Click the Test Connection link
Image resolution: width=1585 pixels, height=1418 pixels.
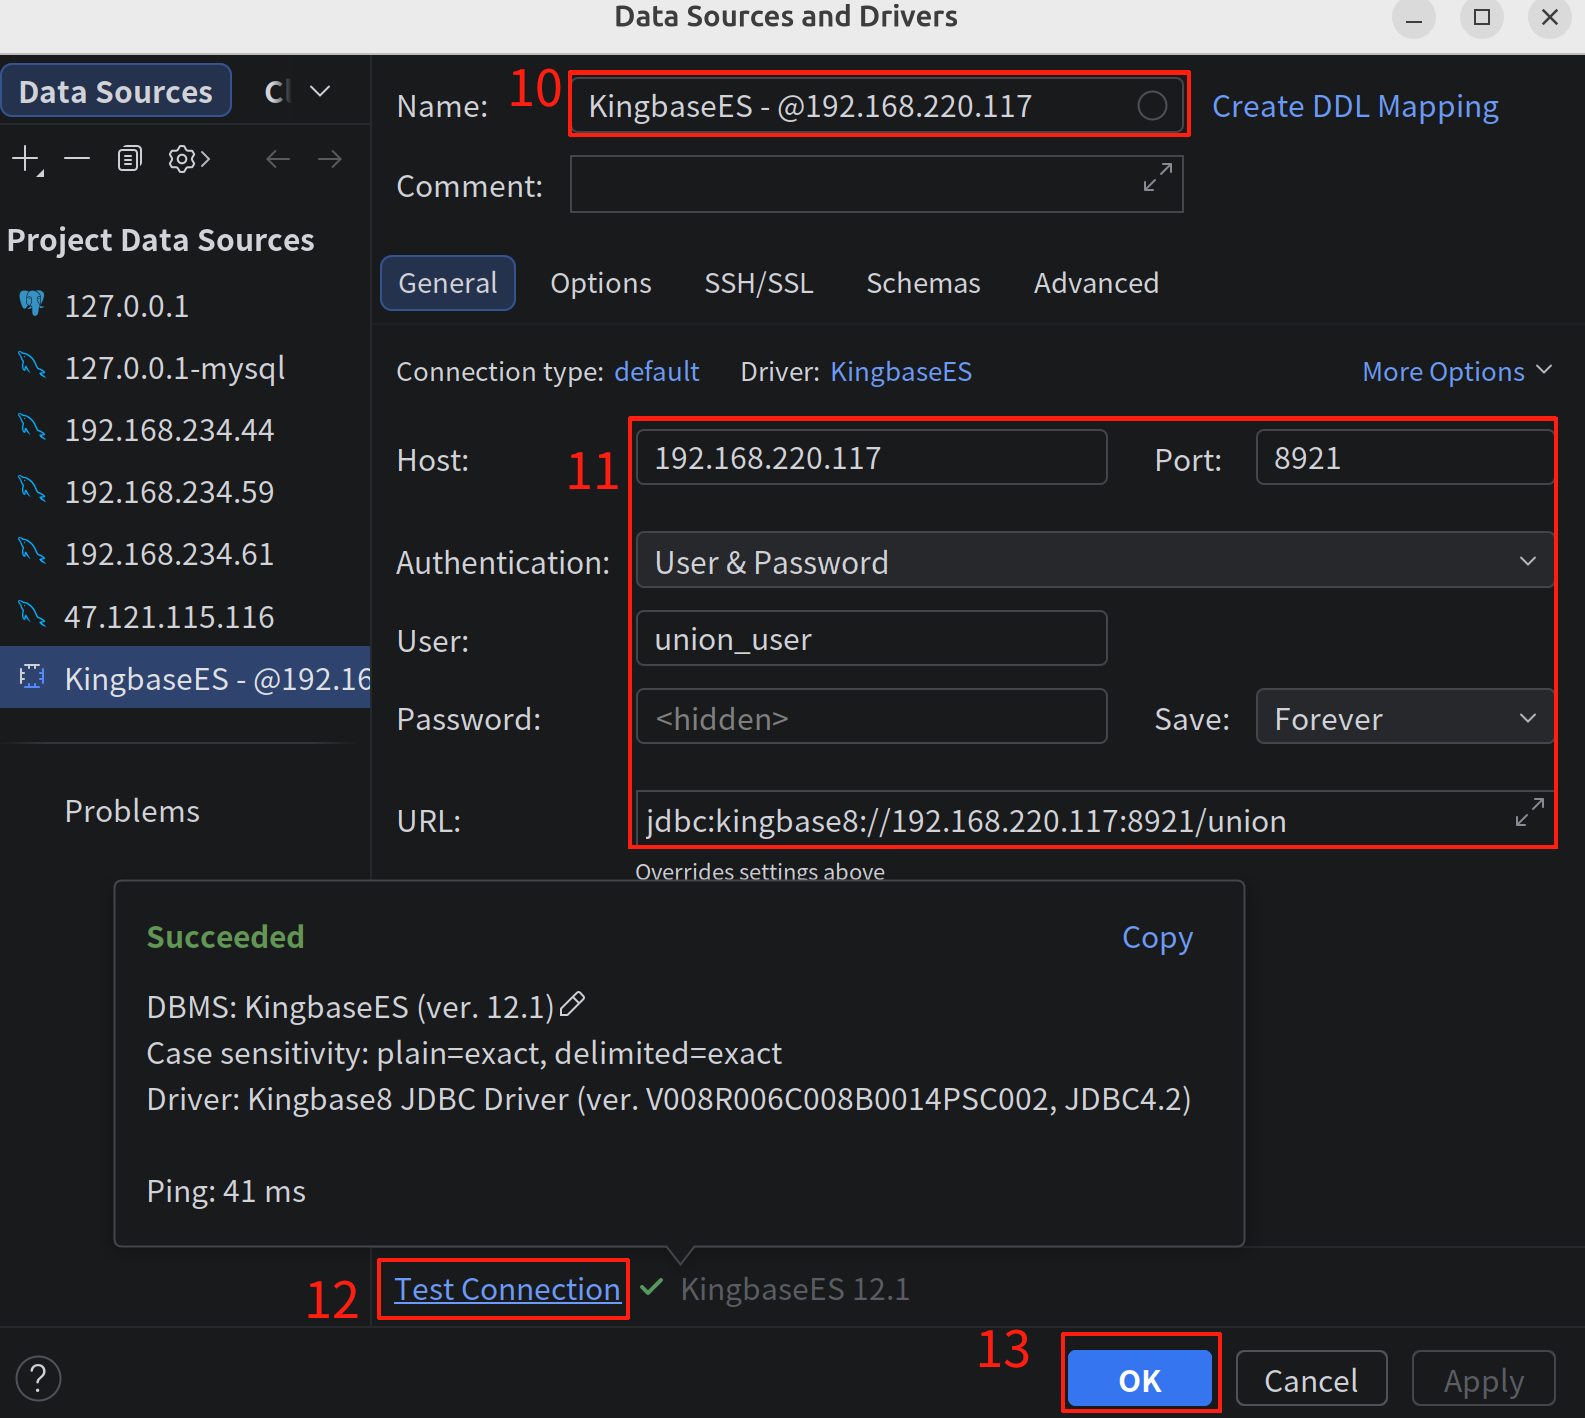(507, 1289)
